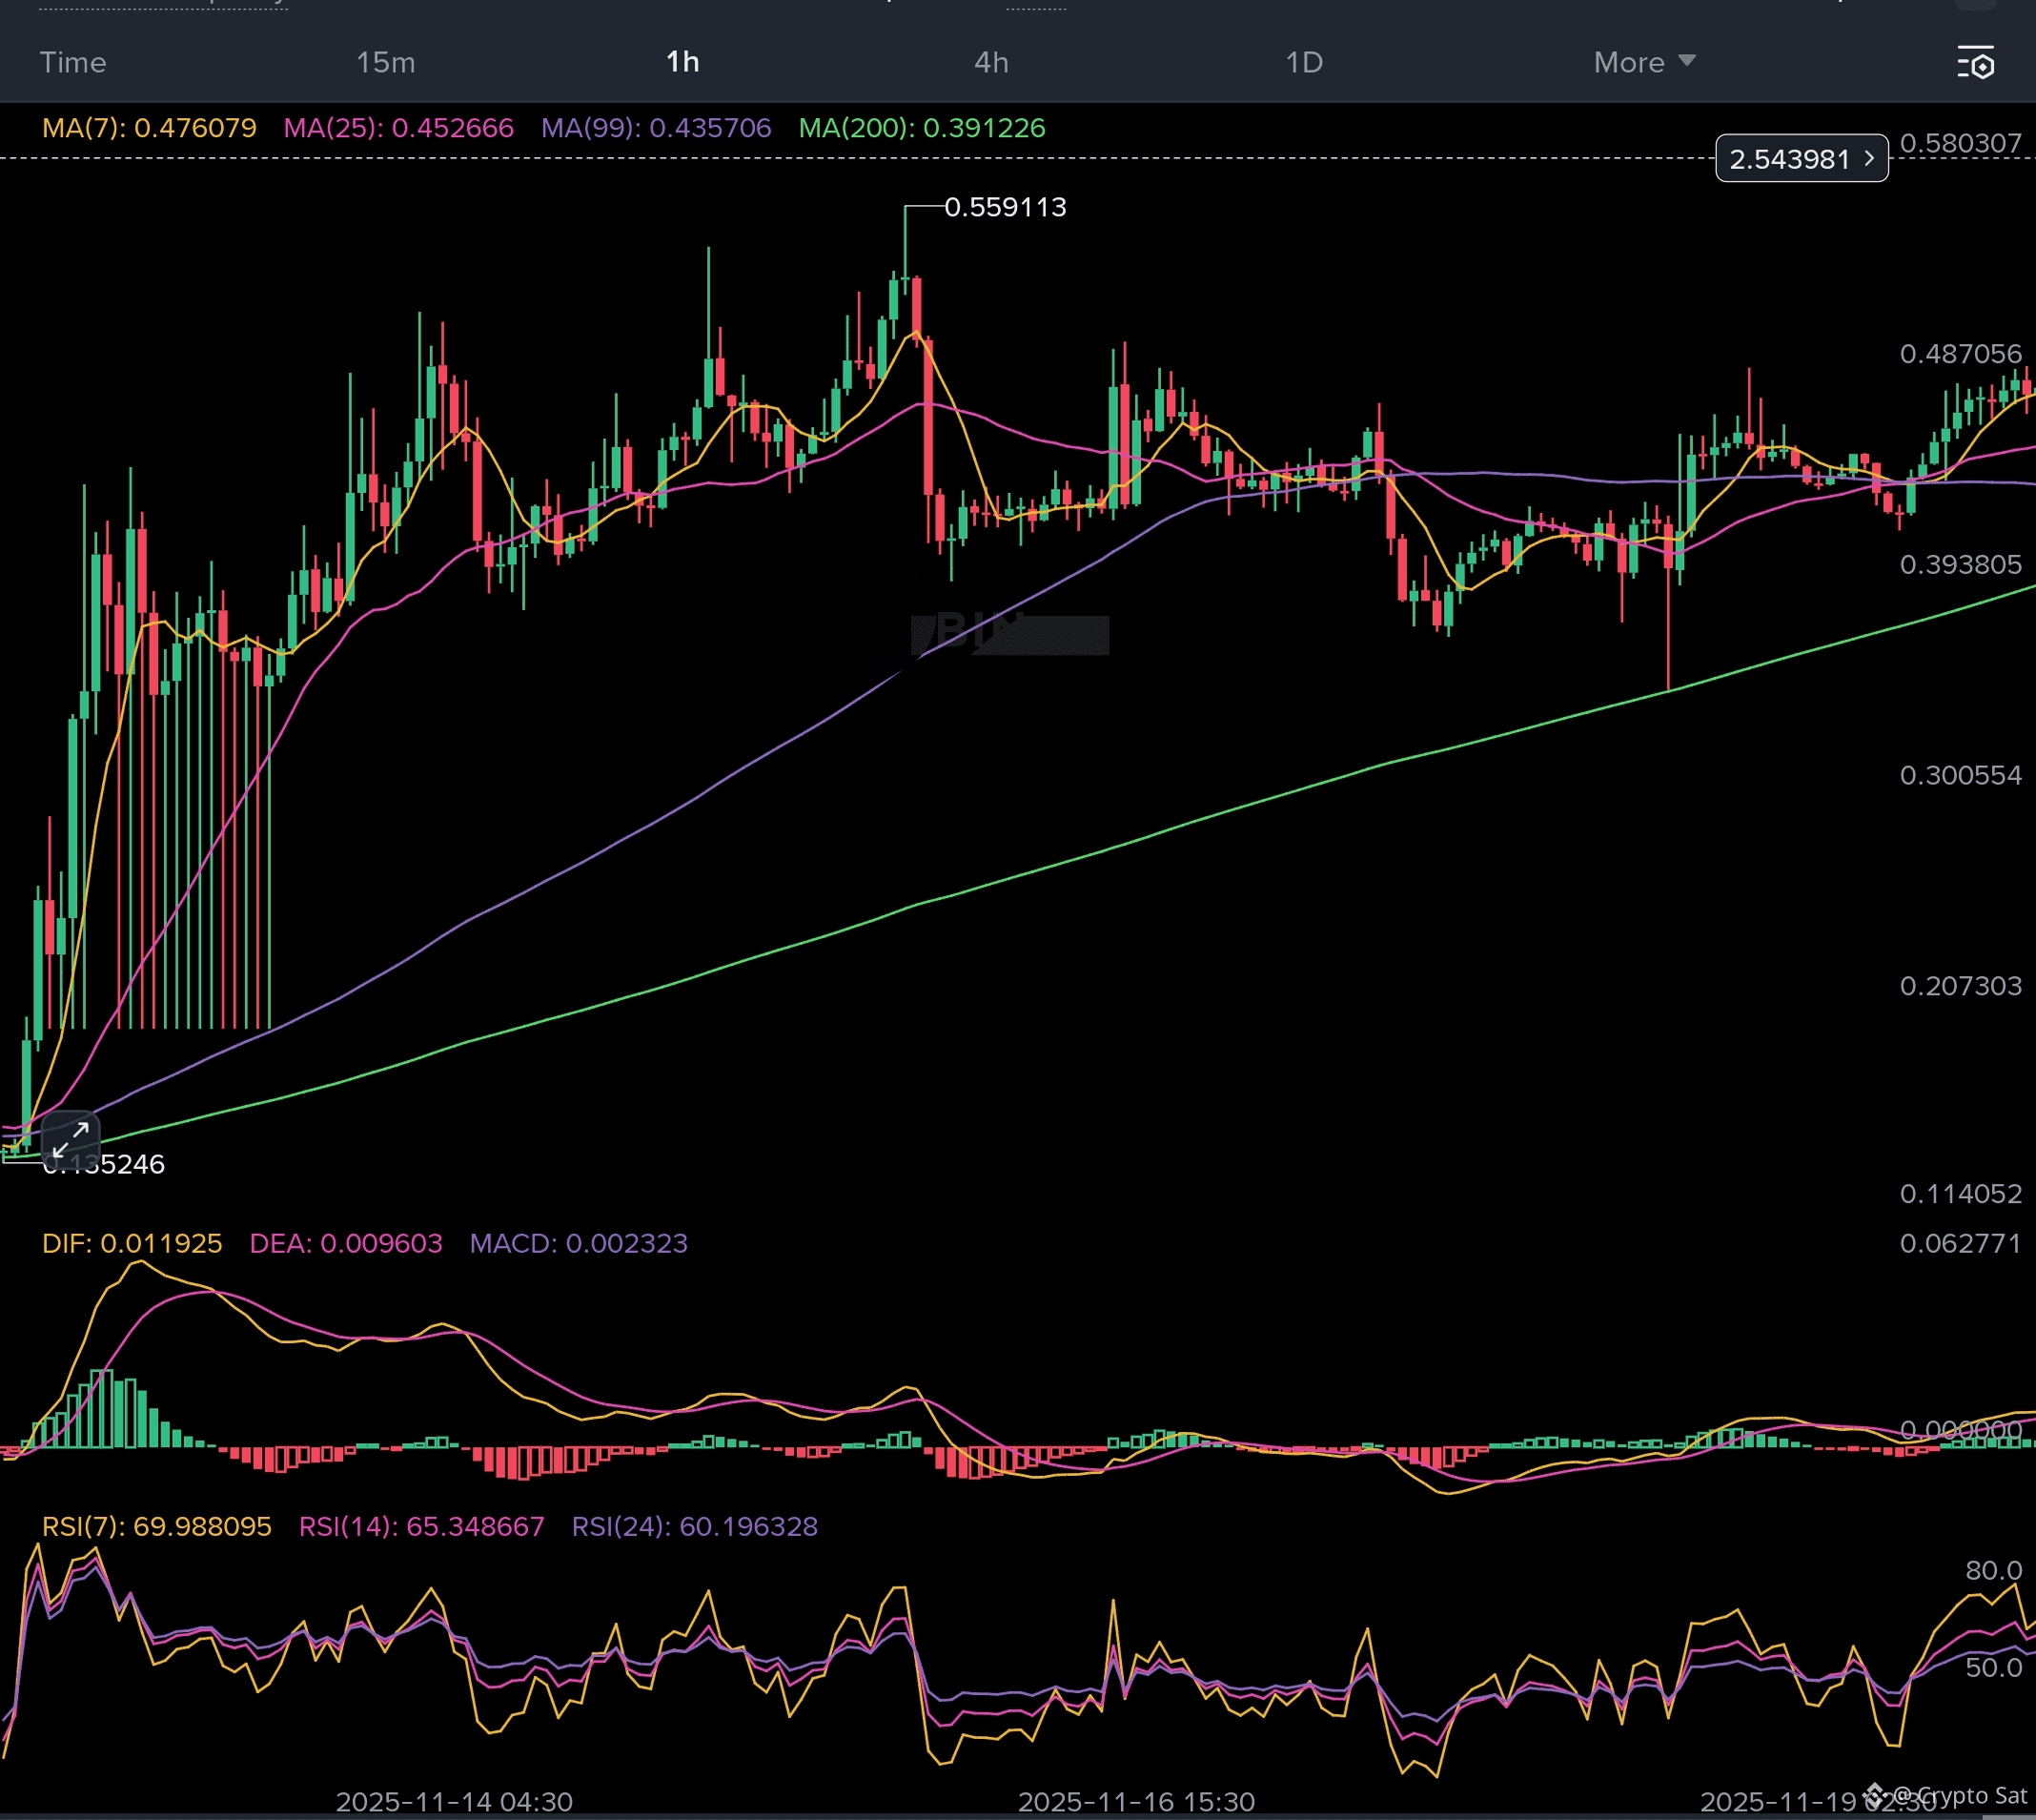The width and height of the screenshot is (2036, 1820).
Task: Click the RSI(14) indicator label
Action: [x=421, y=1526]
